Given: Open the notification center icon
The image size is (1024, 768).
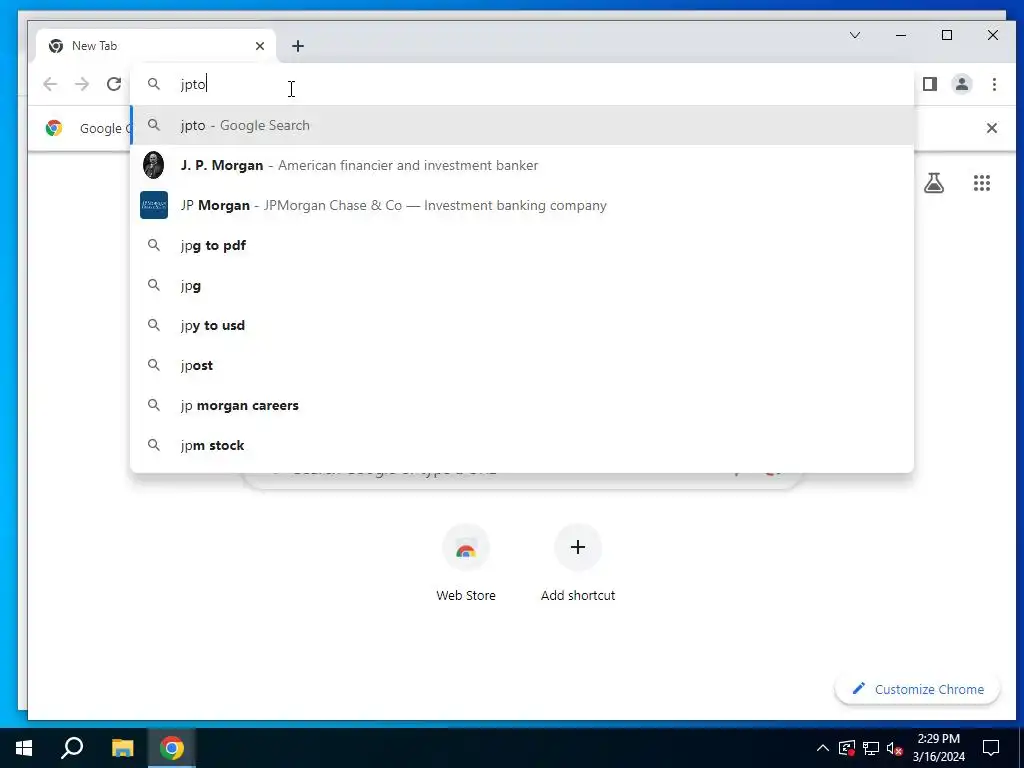Looking at the screenshot, I should point(991,748).
